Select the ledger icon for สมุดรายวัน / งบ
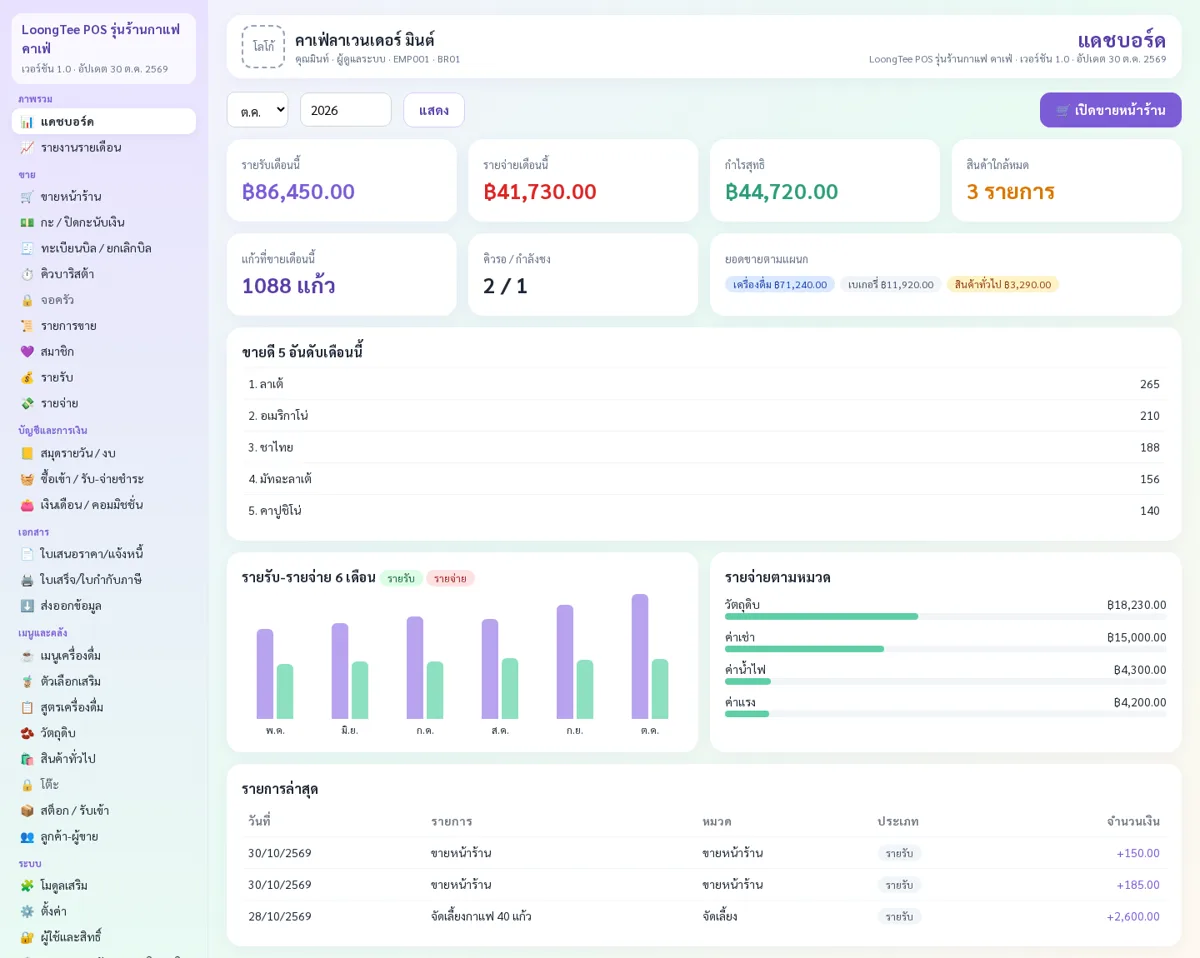This screenshot has height=958, width=1200. [27, 454]
